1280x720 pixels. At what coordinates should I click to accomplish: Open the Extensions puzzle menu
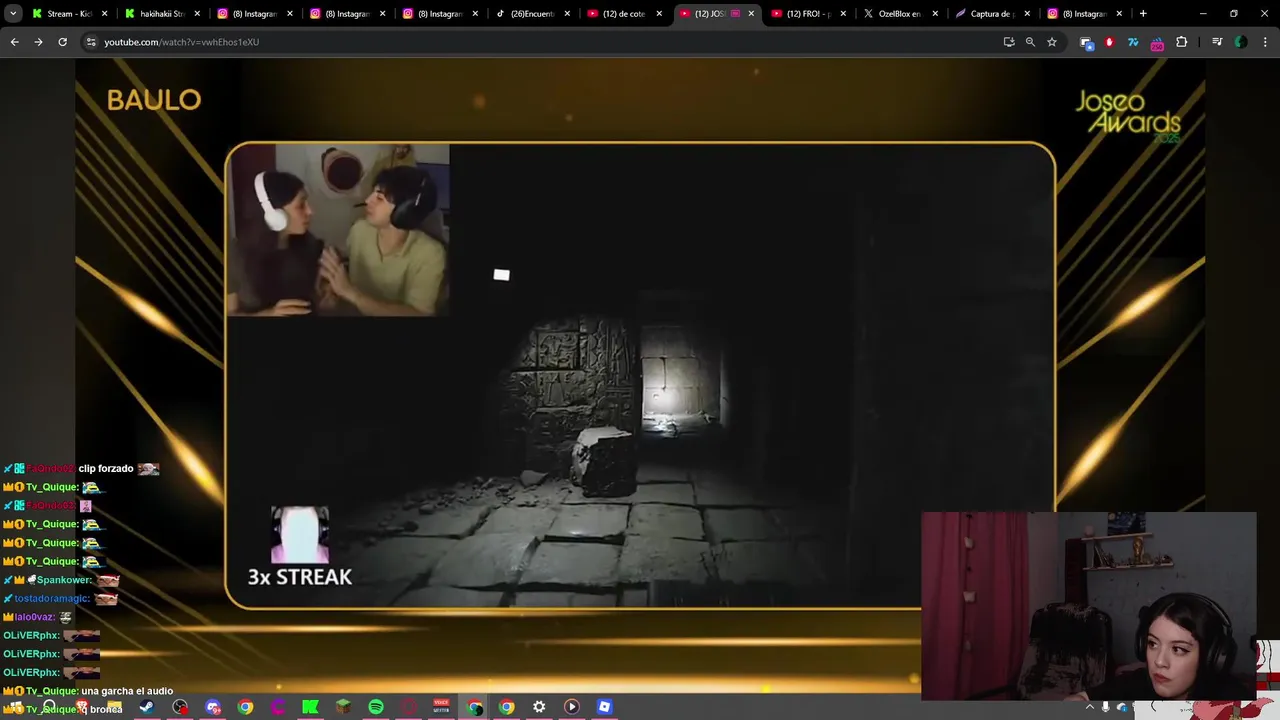click(x=1182, y=42)
